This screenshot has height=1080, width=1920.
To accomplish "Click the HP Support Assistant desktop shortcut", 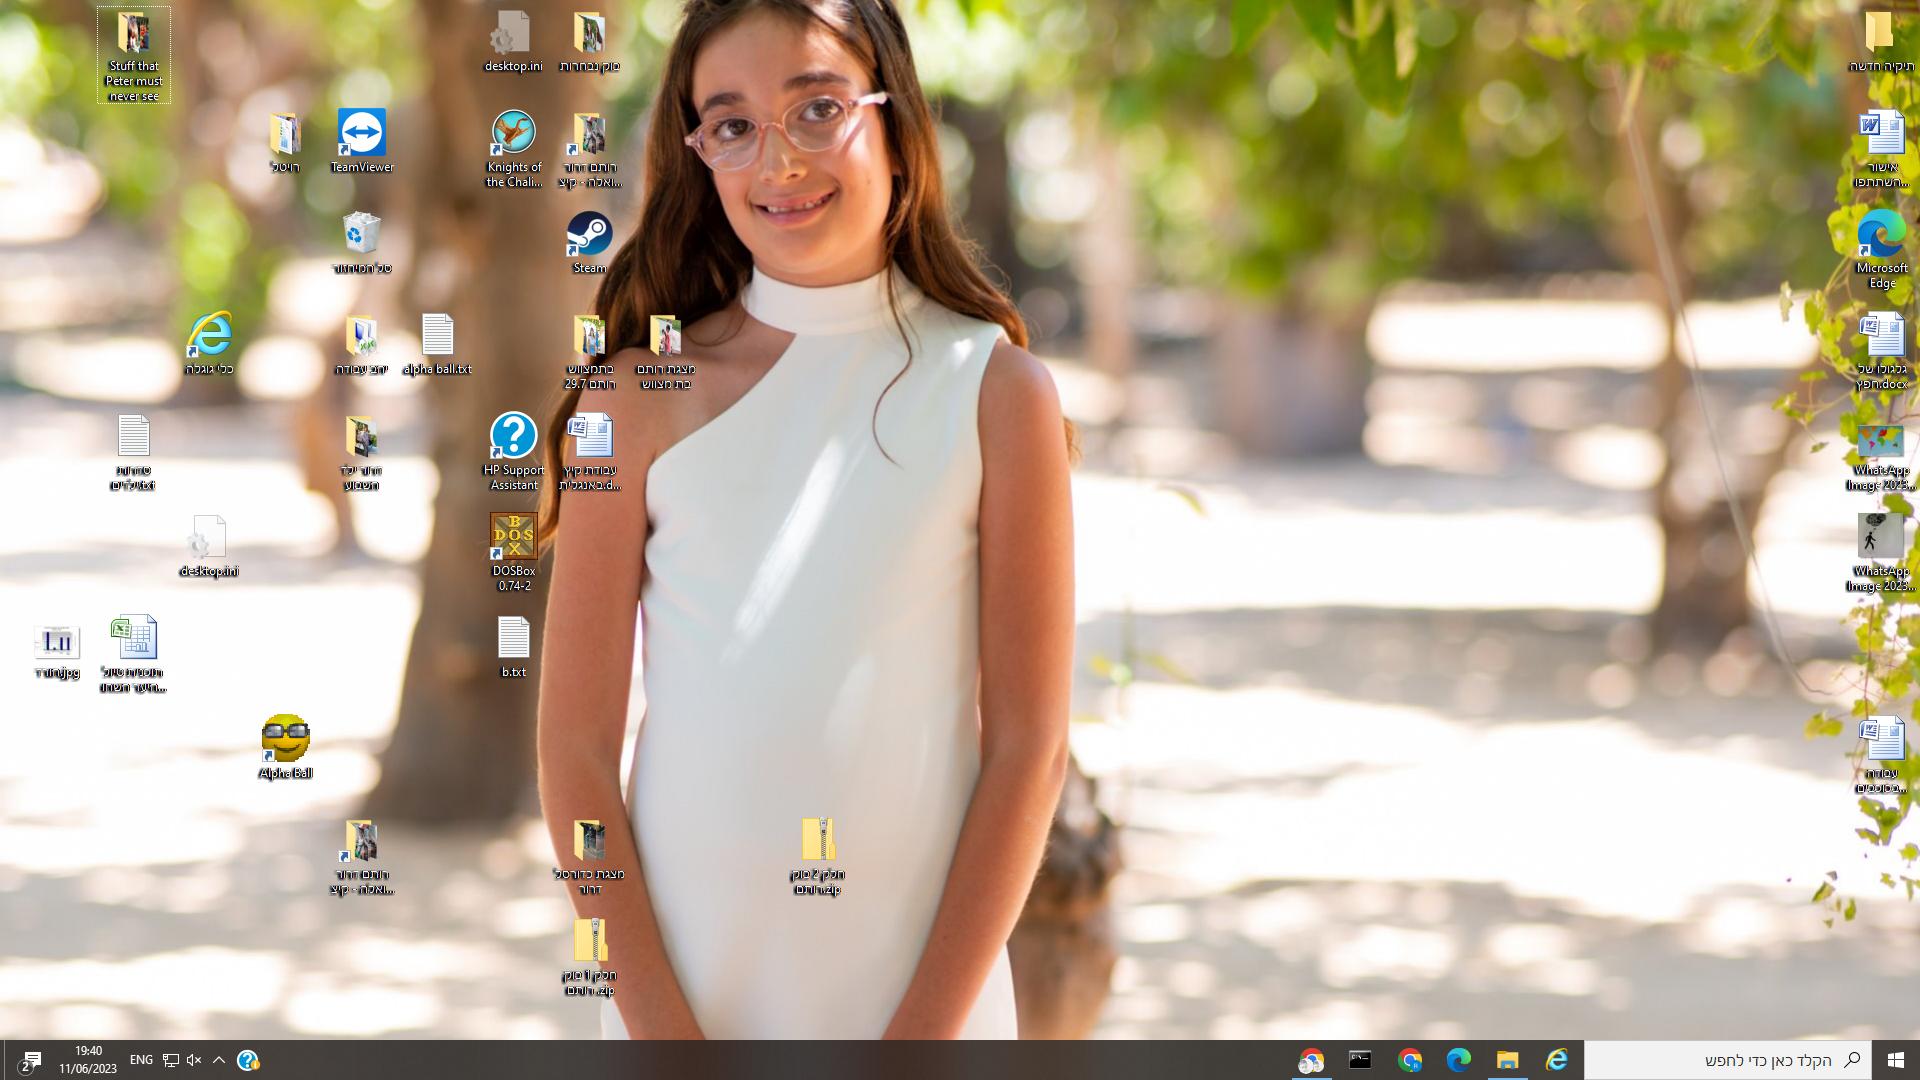I will pyautogui.click(x=514, y=452).
